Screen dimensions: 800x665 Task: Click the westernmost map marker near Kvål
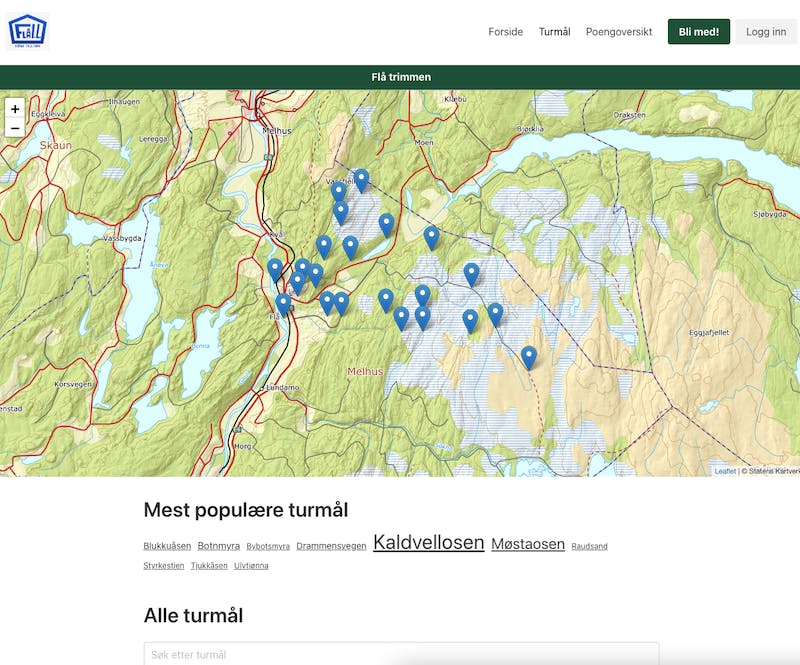[x=275, y=269]
